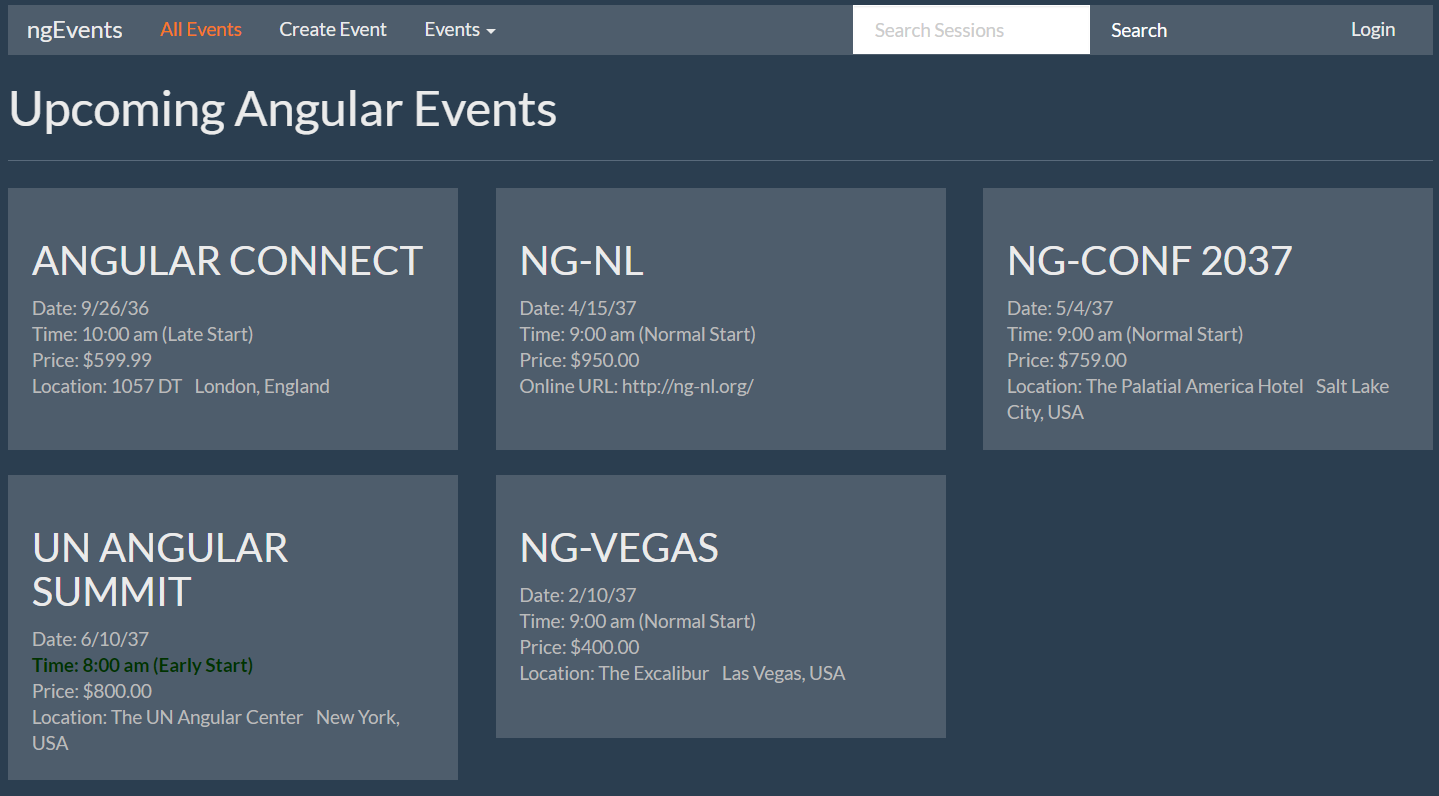Open the Angular Connect event card
This screenshot has width=1439, height=796.
233,319
